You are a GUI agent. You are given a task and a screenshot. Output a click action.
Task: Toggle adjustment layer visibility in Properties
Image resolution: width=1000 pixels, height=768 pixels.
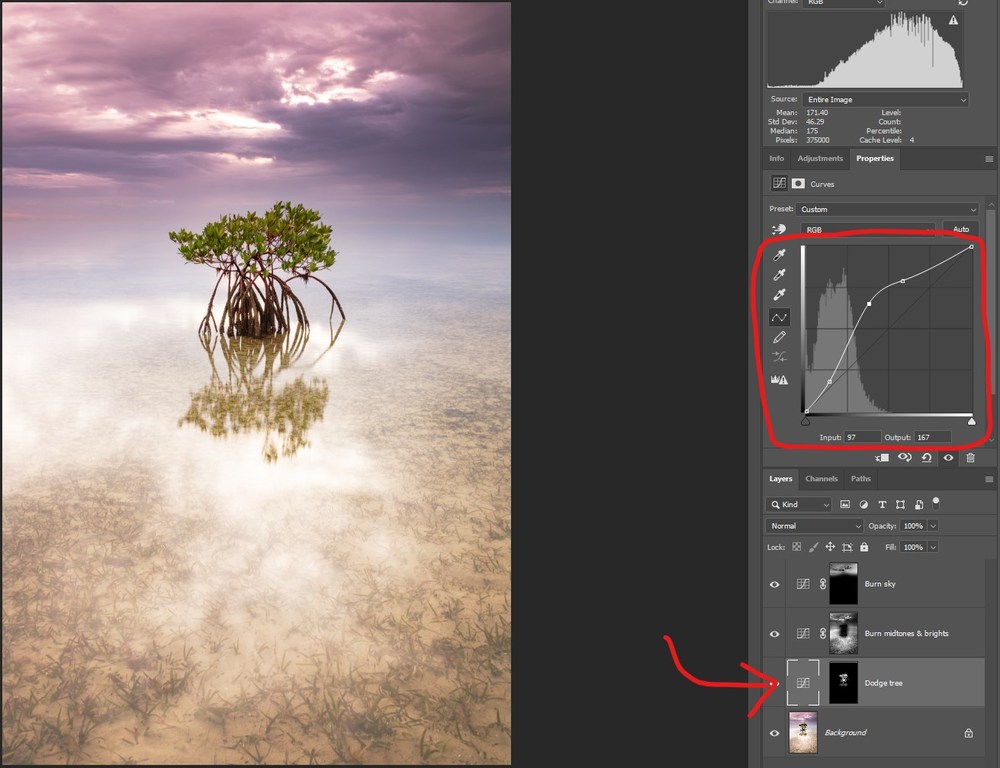pyautogui.click(x=948, y=458)
